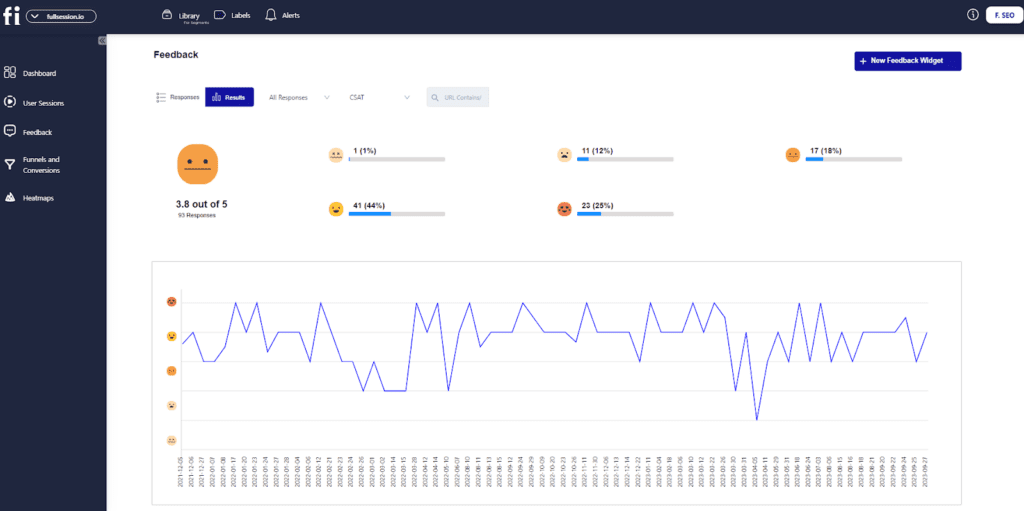The image size is (1024, 511).
Task: Expand the All Responses filter dropdown
Action: click(x=299, y=97)
